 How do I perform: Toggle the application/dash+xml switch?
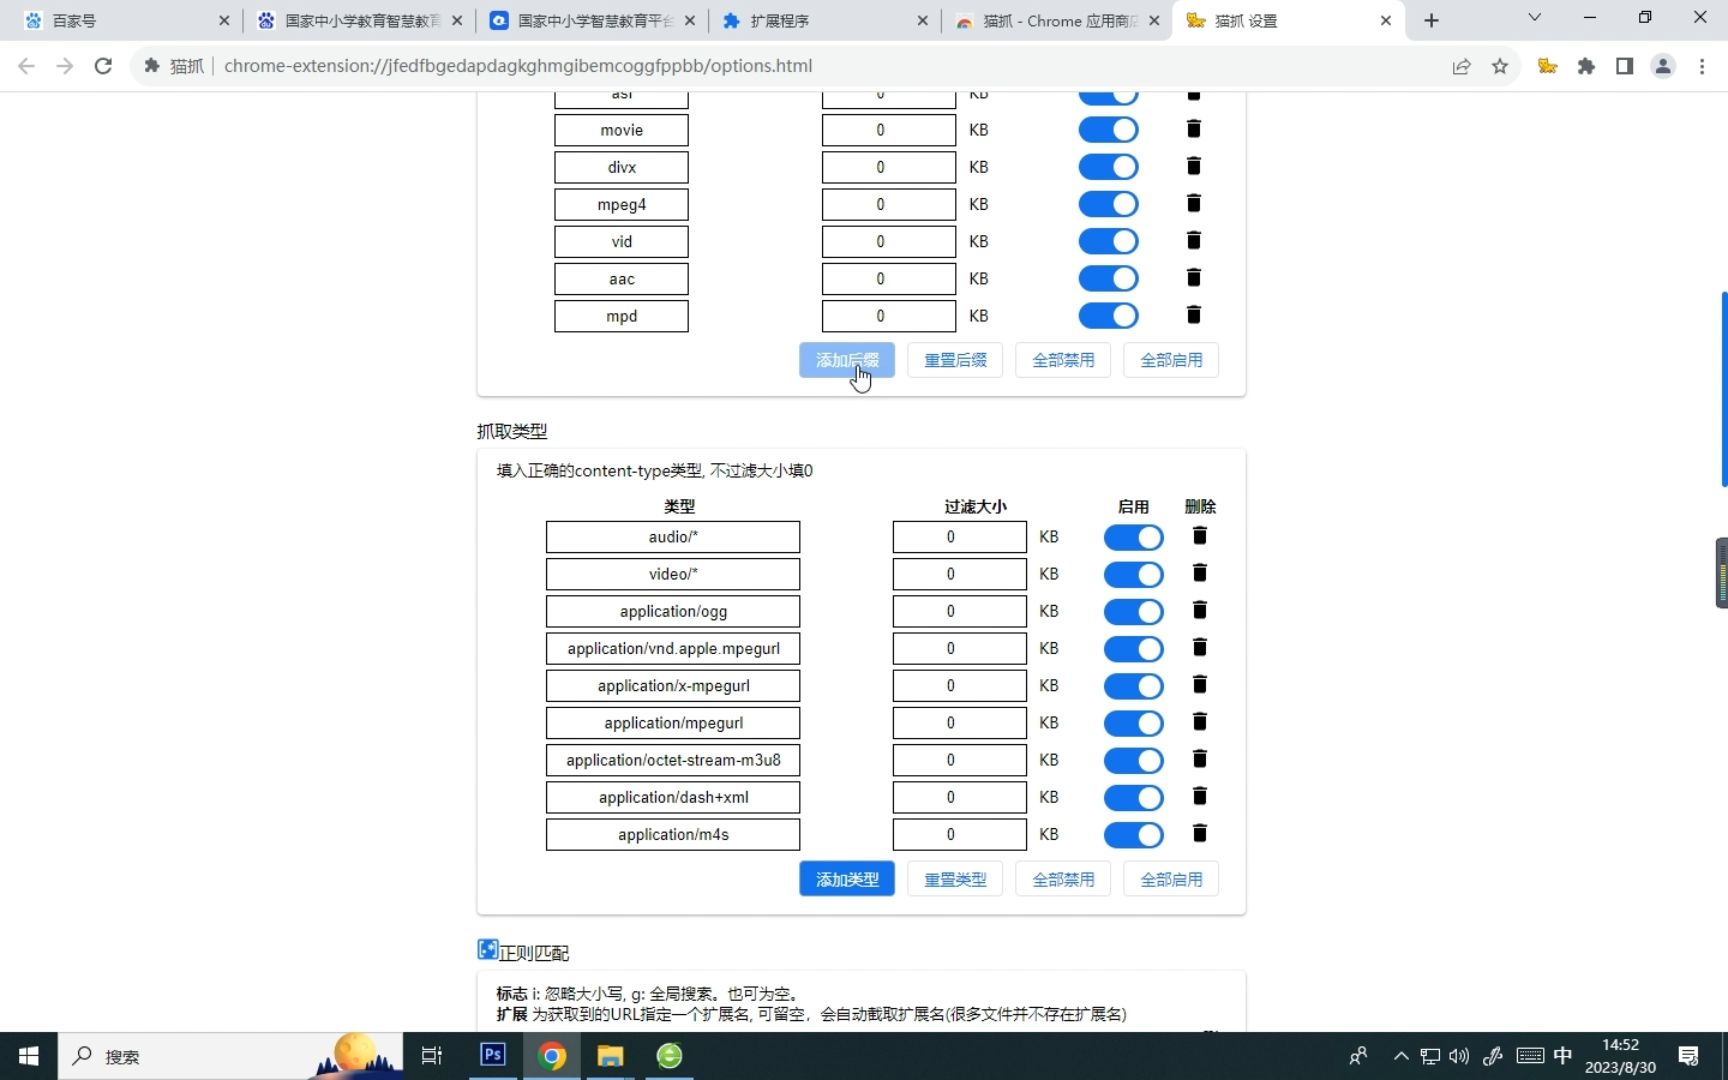pyautogui.click(x=1133, y=798)
